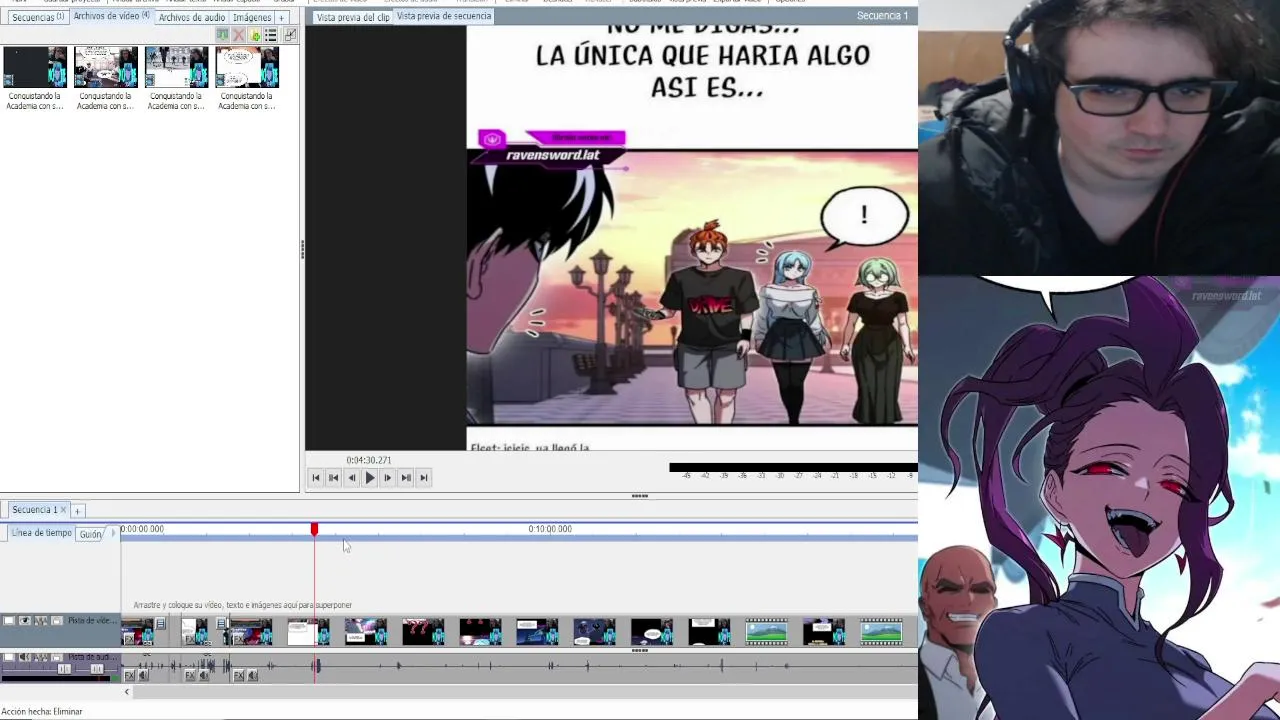Click timeline clip with red question marks
Viewport: 1280px width, 720px height.
[x=423, y=632]
